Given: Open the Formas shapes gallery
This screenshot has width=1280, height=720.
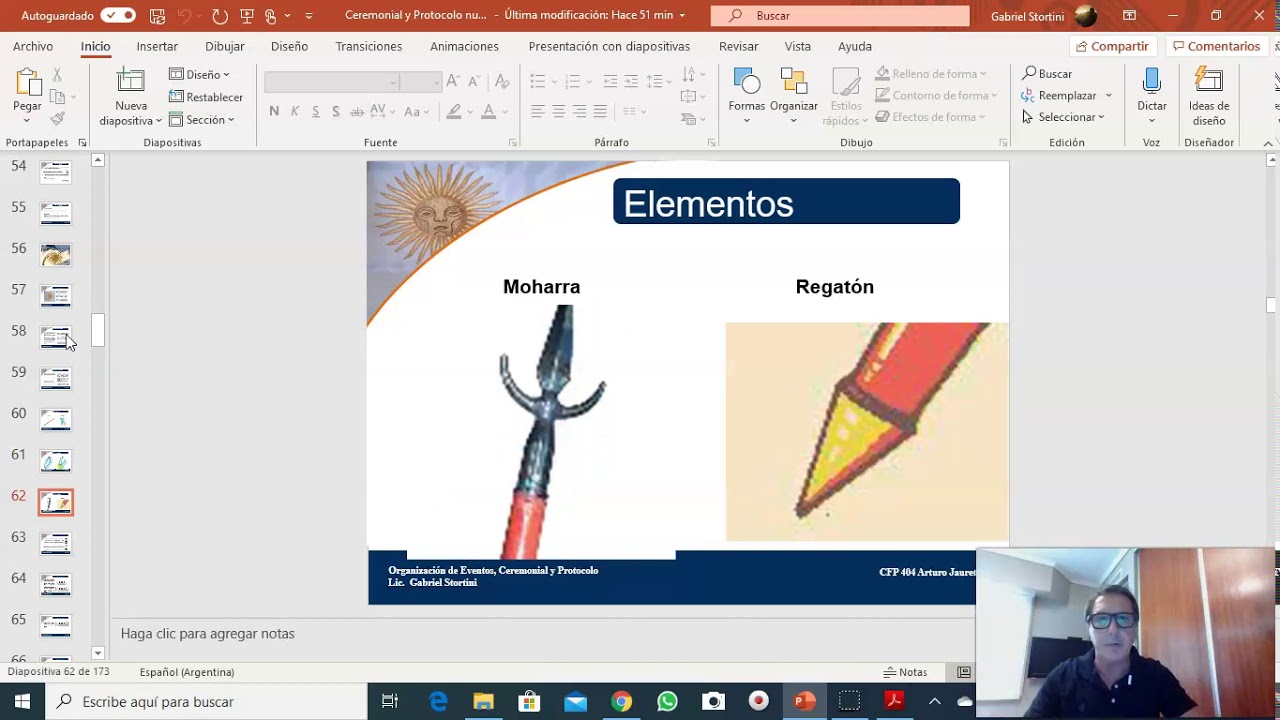Looking at the screenshot, I should pyautogui.click(x=746, y=96).
